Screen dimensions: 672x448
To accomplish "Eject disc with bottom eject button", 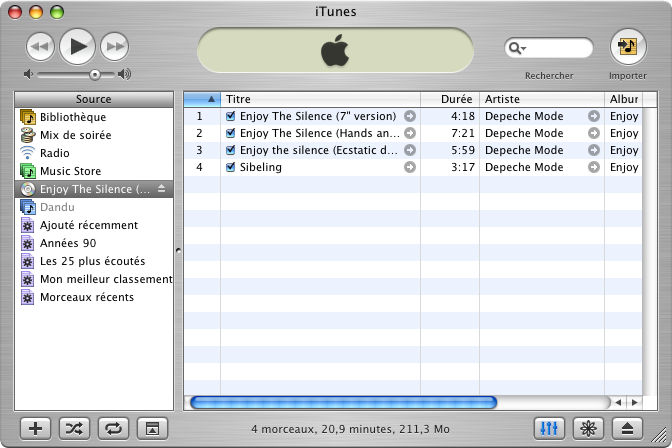I will (x=627, y=428).
